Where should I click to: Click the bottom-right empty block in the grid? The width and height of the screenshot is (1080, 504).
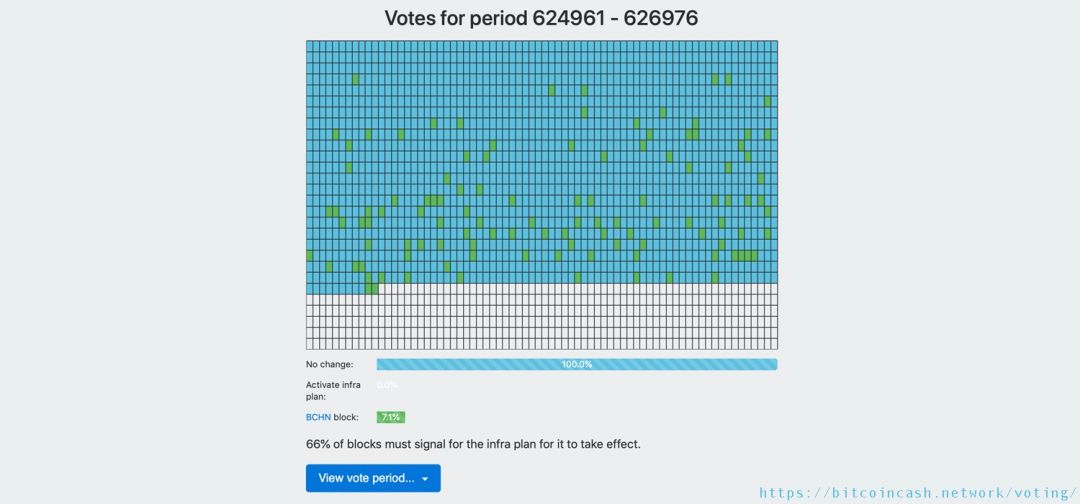coord(773,343)
